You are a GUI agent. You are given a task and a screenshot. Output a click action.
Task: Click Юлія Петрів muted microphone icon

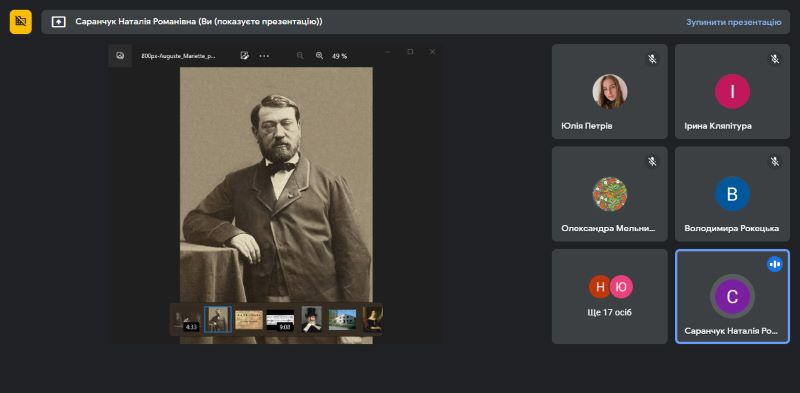652,59
